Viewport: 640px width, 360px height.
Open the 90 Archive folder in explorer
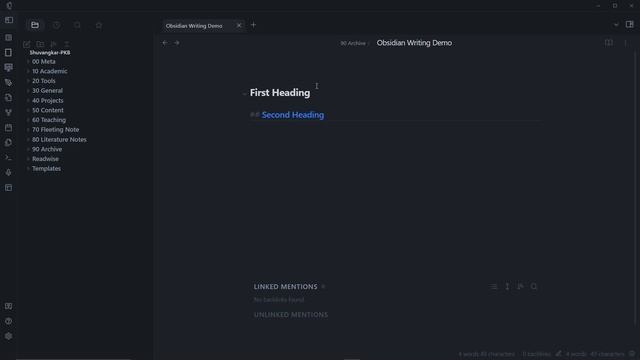click(x=47, y=149)
